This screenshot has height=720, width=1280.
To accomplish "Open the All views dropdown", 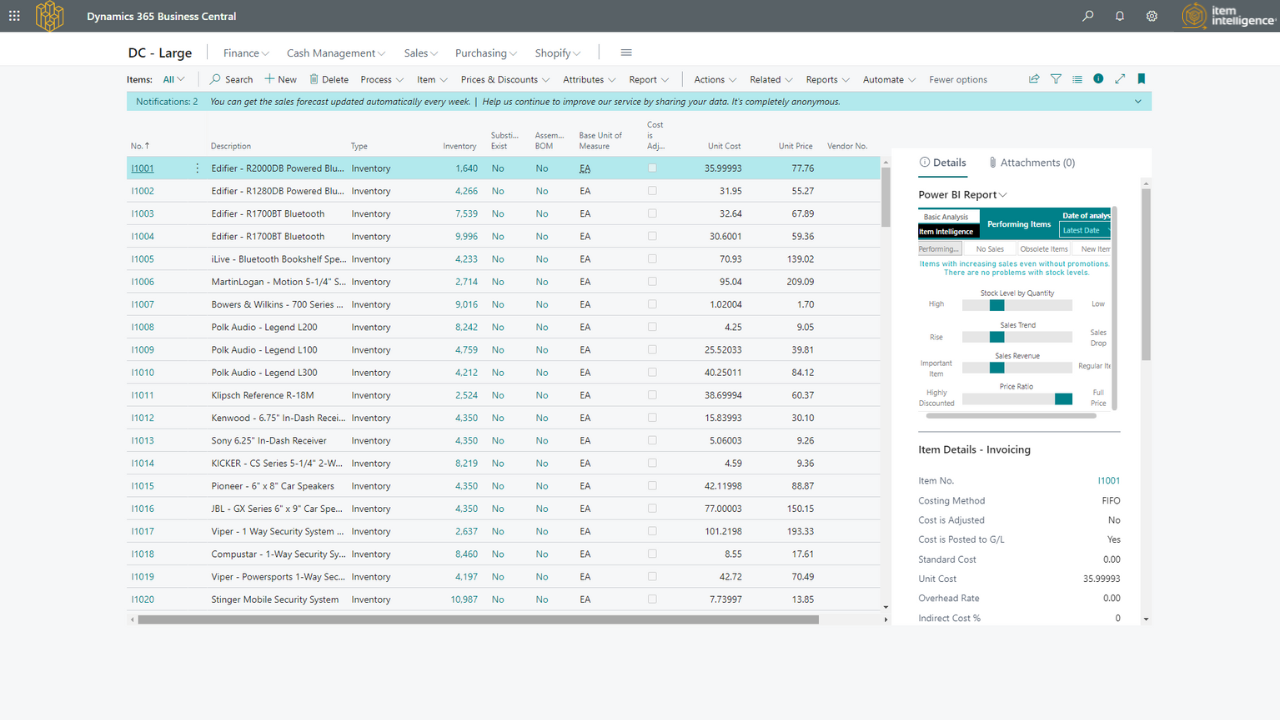I will click(x=174, y=80).
